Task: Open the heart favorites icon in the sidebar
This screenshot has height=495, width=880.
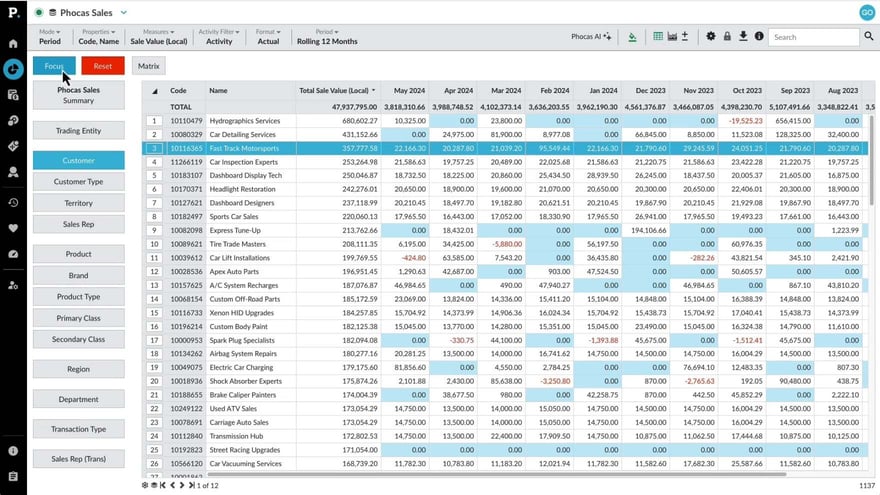Action: click(13, 228)
